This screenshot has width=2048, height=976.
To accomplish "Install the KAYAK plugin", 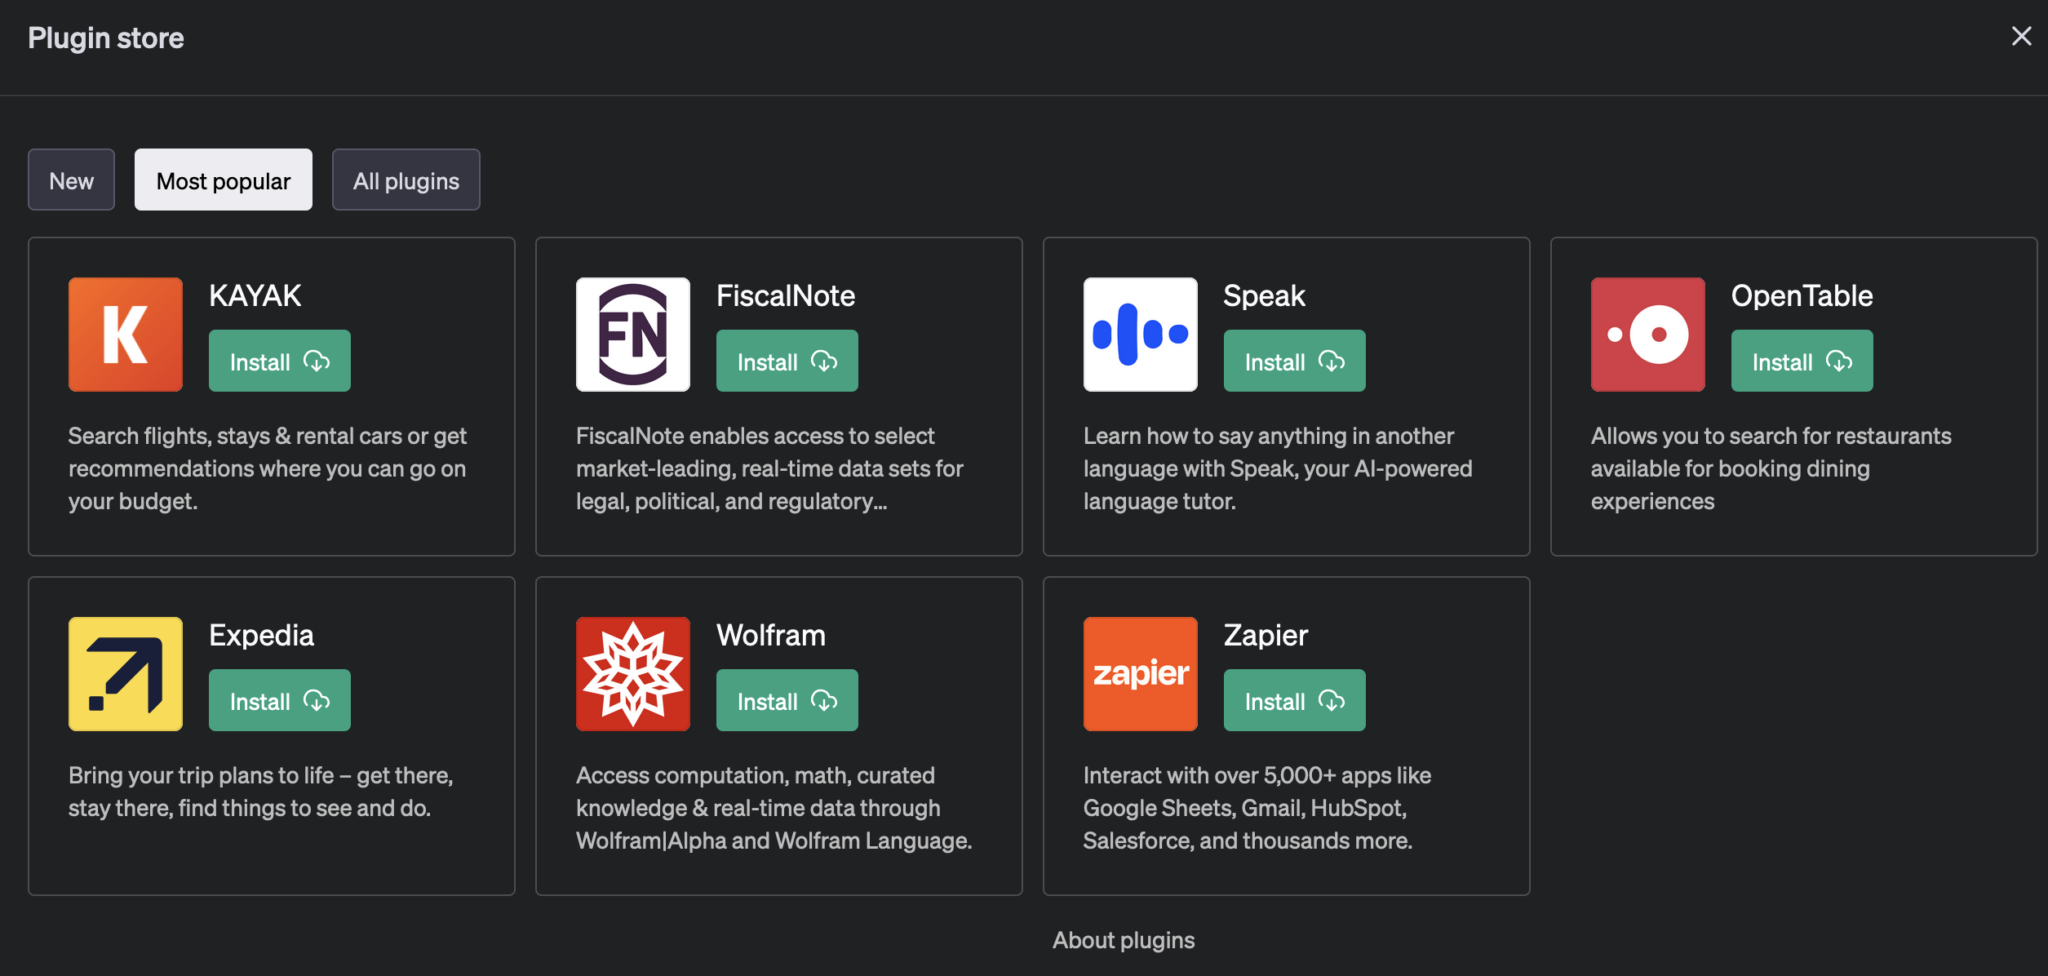I will pyautogui.click(x=279, y=361).
